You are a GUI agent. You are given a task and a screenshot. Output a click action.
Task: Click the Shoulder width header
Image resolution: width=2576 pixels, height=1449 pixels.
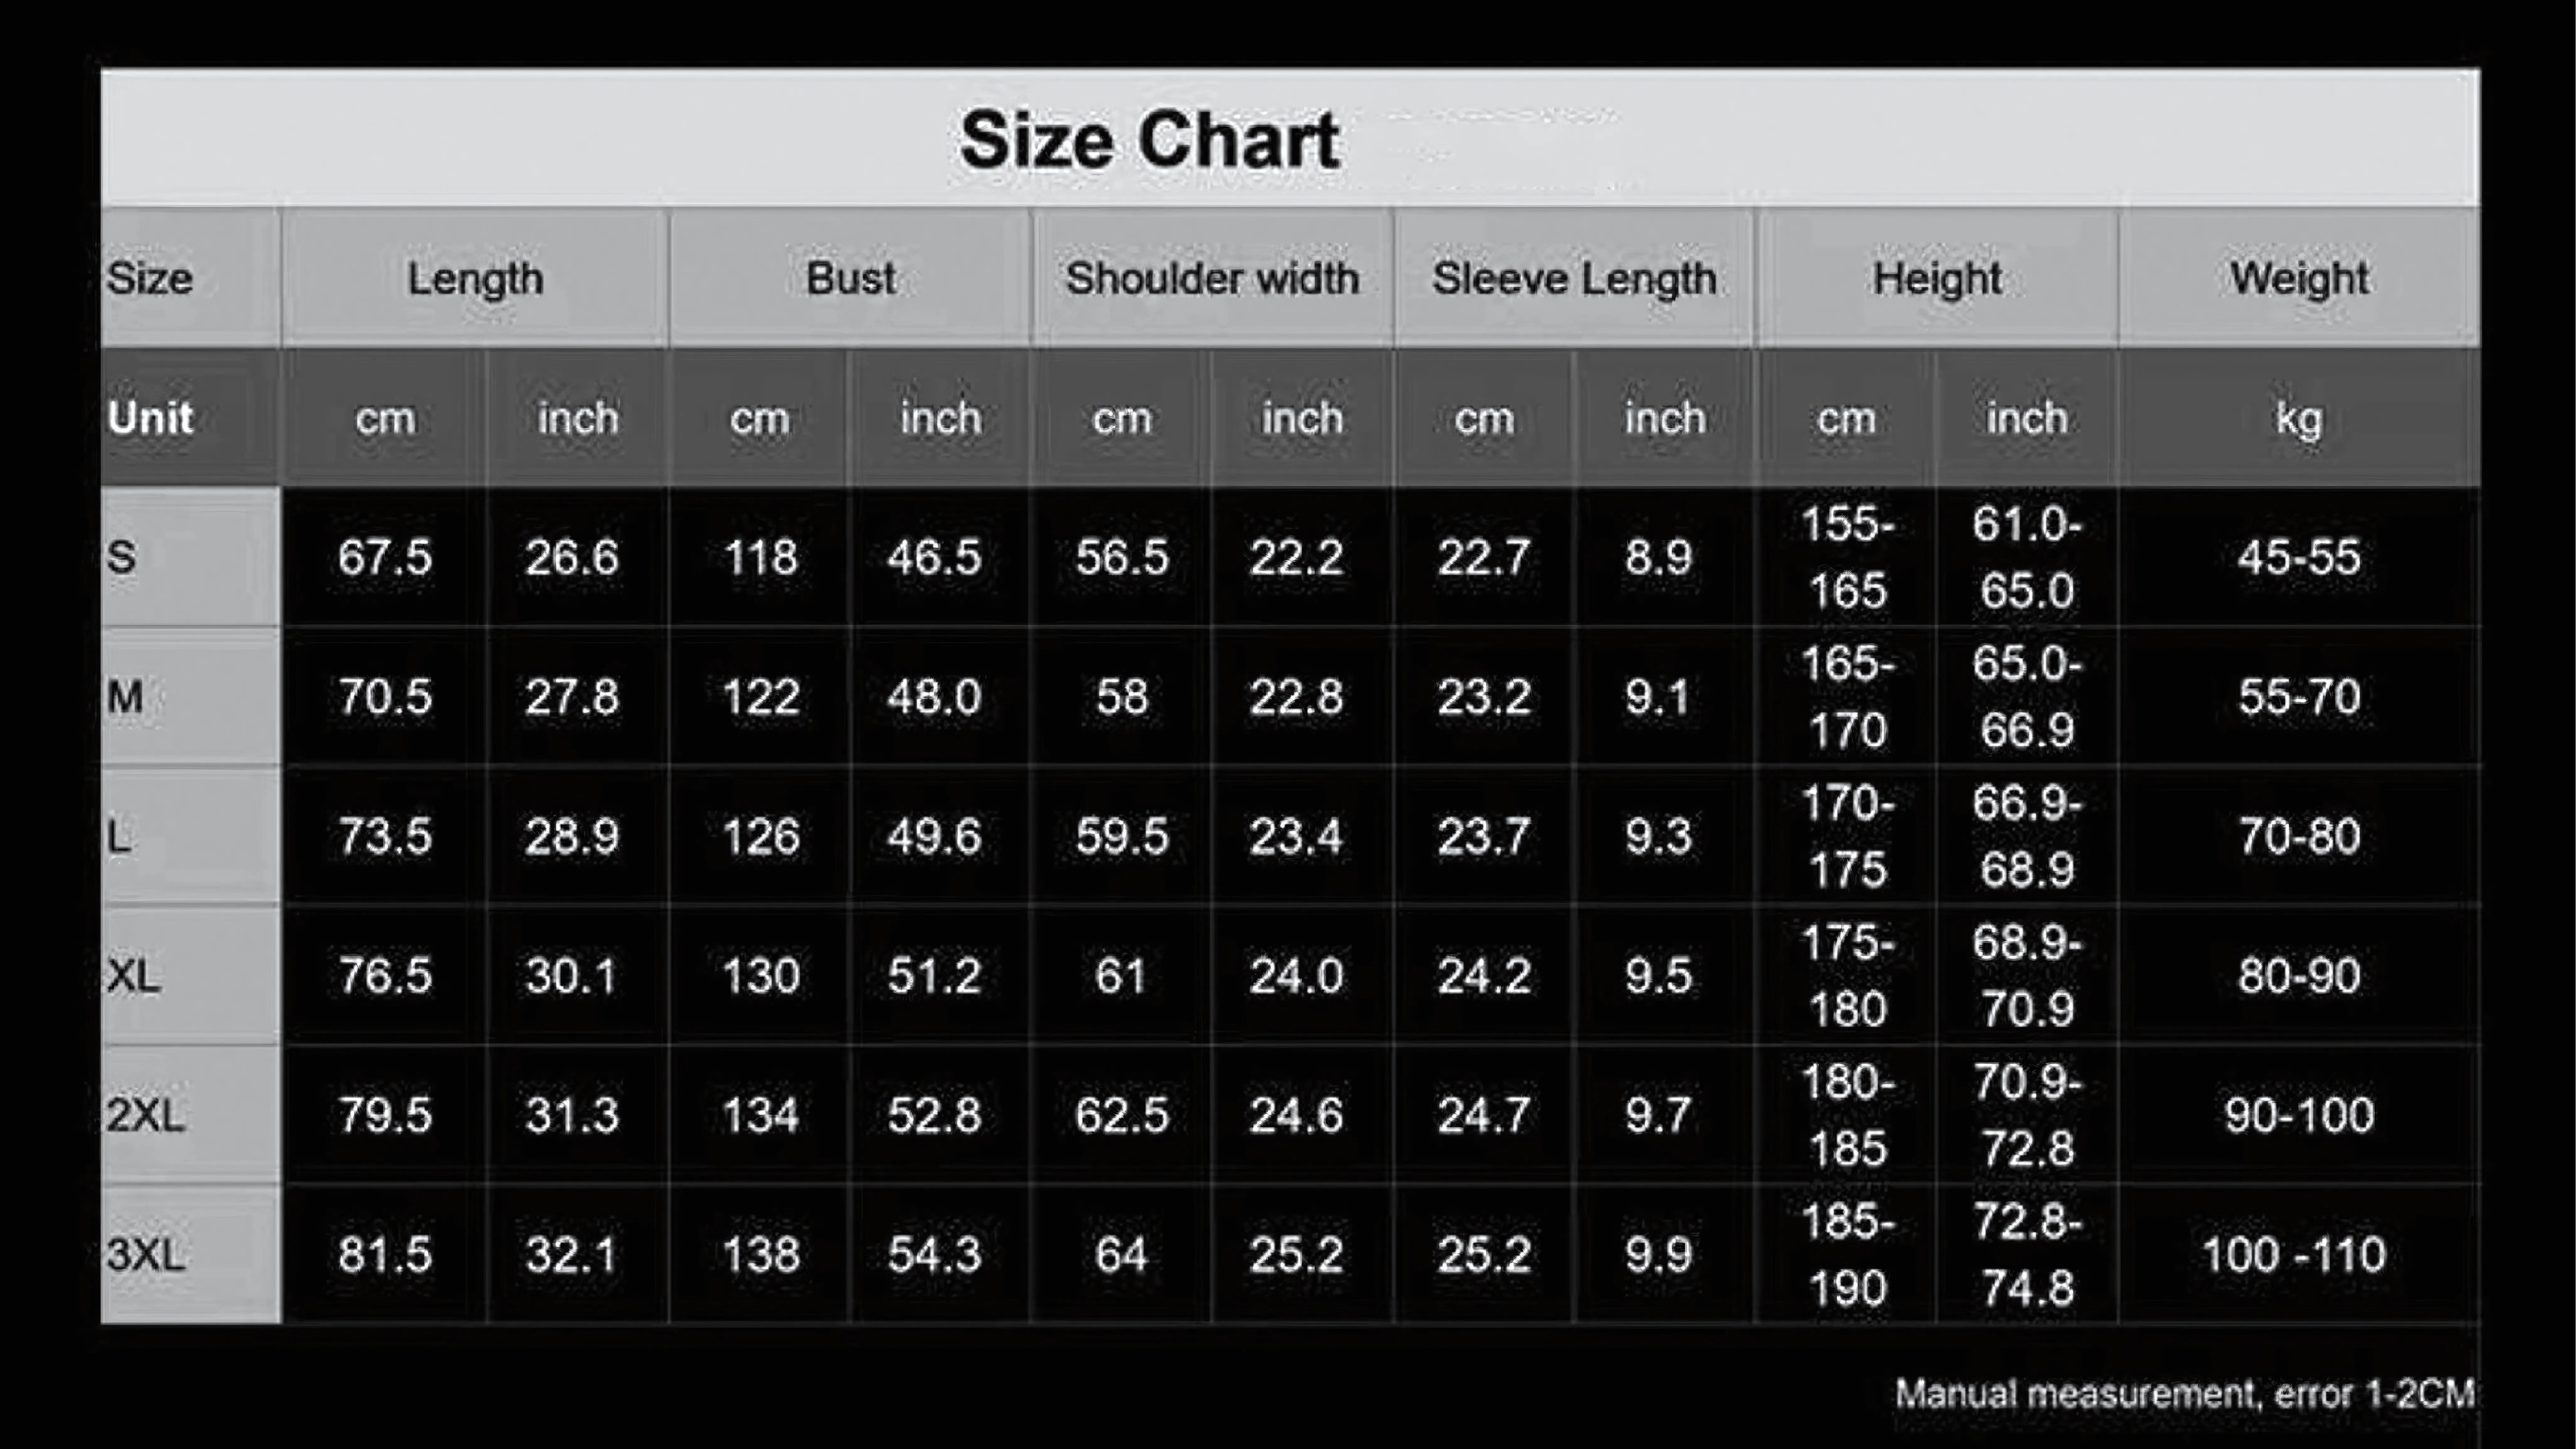click(x=1212, y=278)
